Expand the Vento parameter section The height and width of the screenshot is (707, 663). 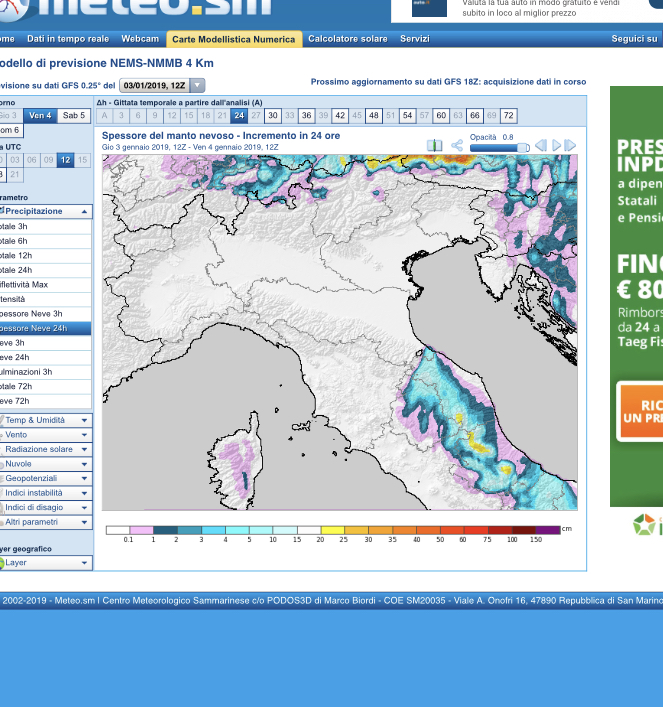coord(84,435)
